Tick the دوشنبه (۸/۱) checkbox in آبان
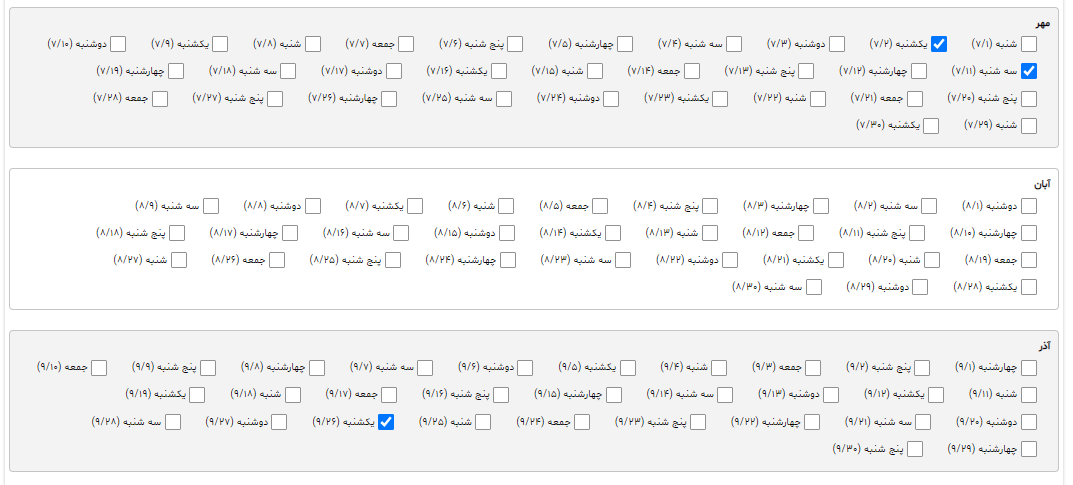Screen dimensions: 1073x485 pos(1029,206)
